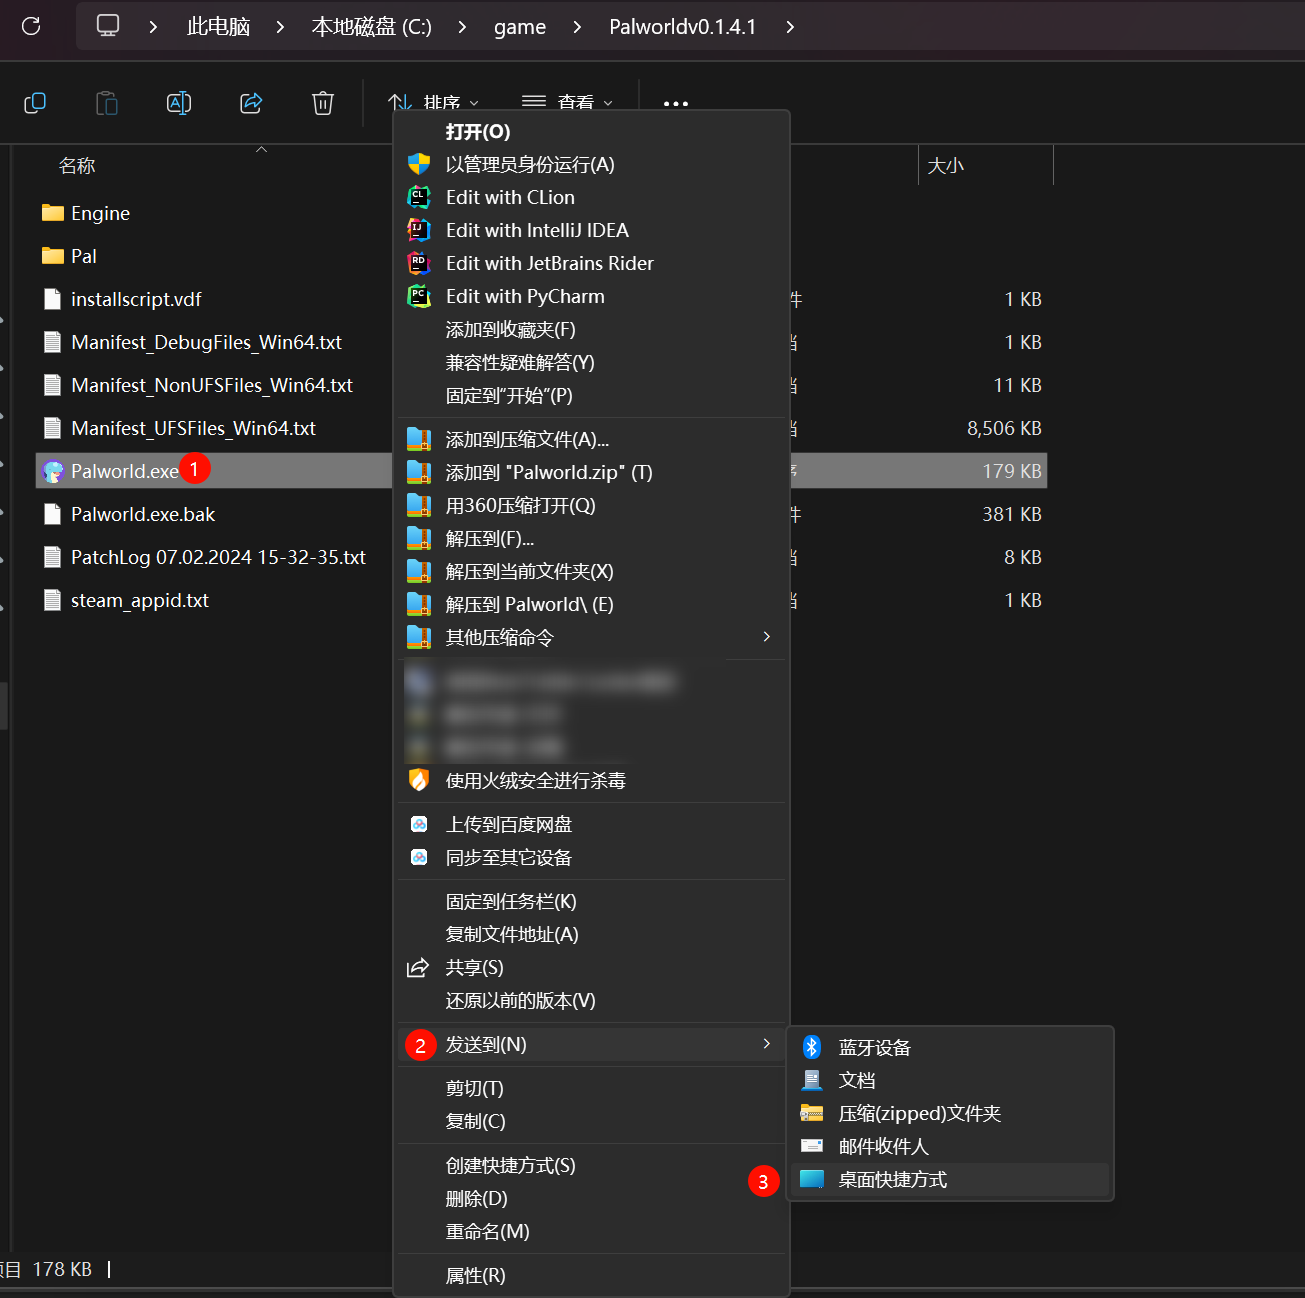Choose Edit with PyCharm
Image resolution: width=1305 pixels, height=1298 pixels.
[590, 297]
